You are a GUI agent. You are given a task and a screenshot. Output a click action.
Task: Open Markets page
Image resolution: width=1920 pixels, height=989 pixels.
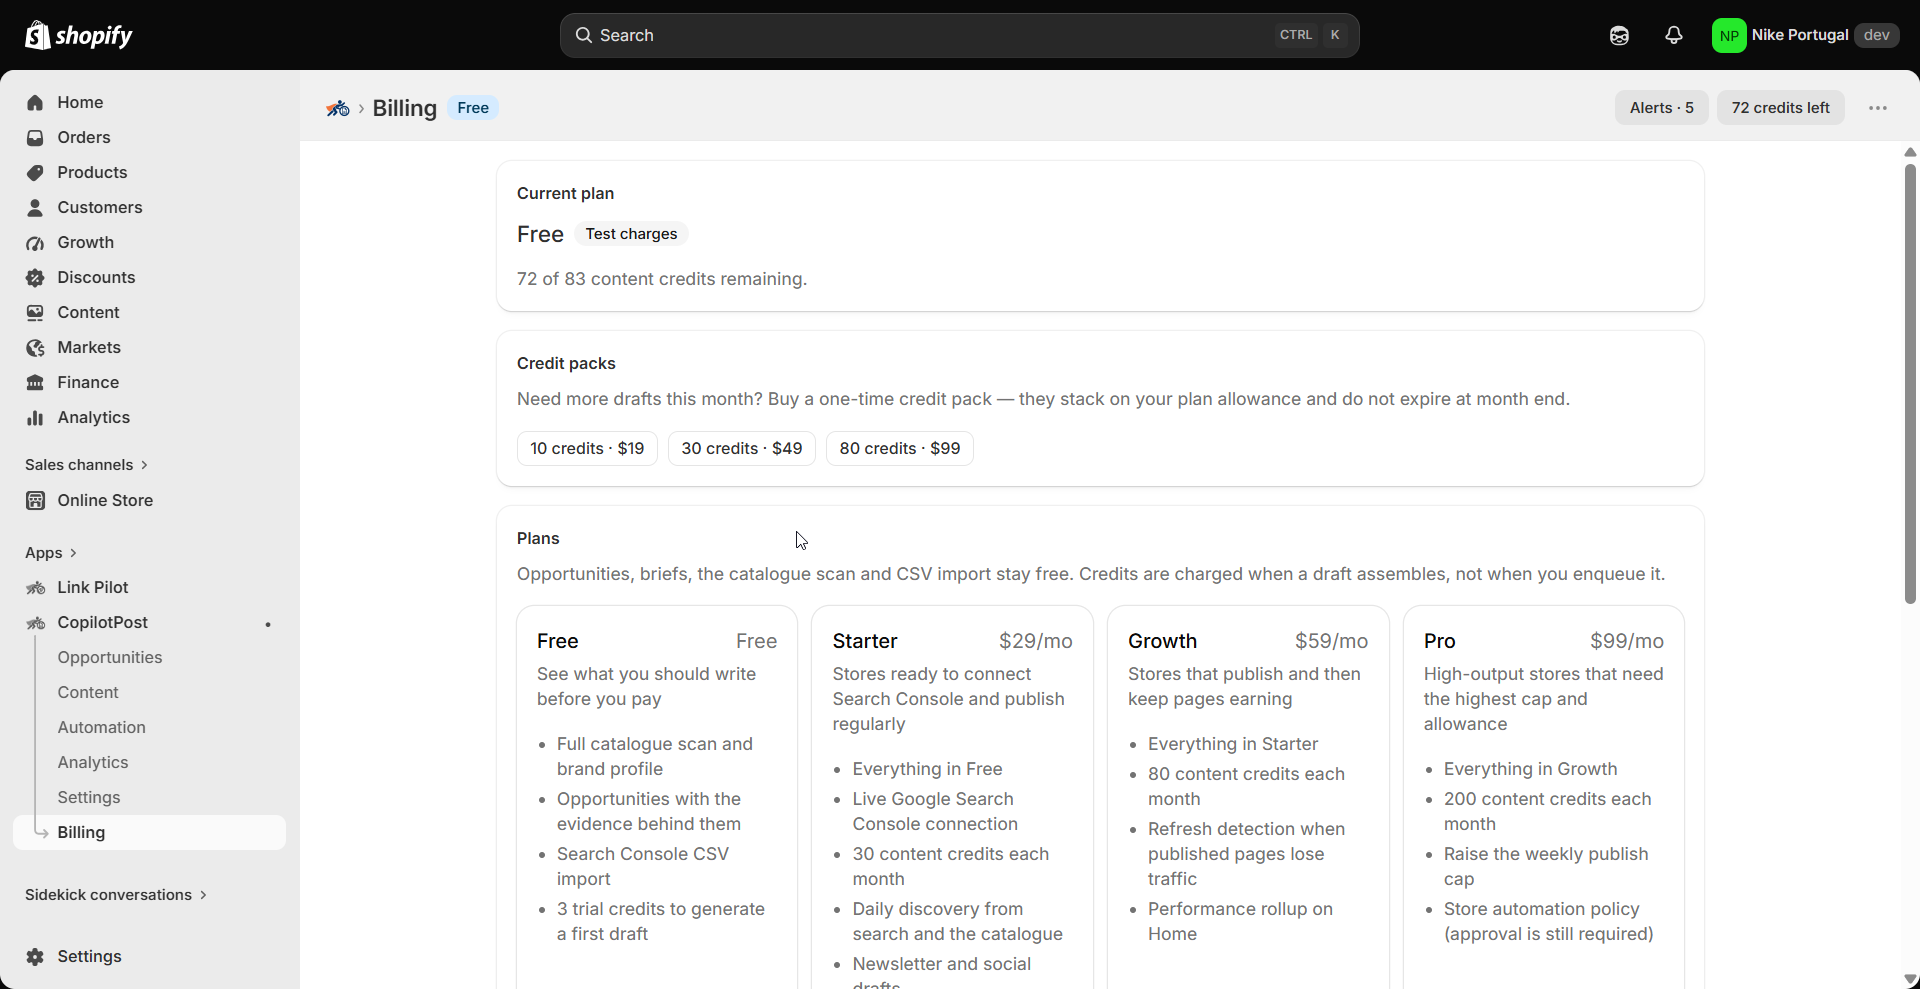(149, 348)
